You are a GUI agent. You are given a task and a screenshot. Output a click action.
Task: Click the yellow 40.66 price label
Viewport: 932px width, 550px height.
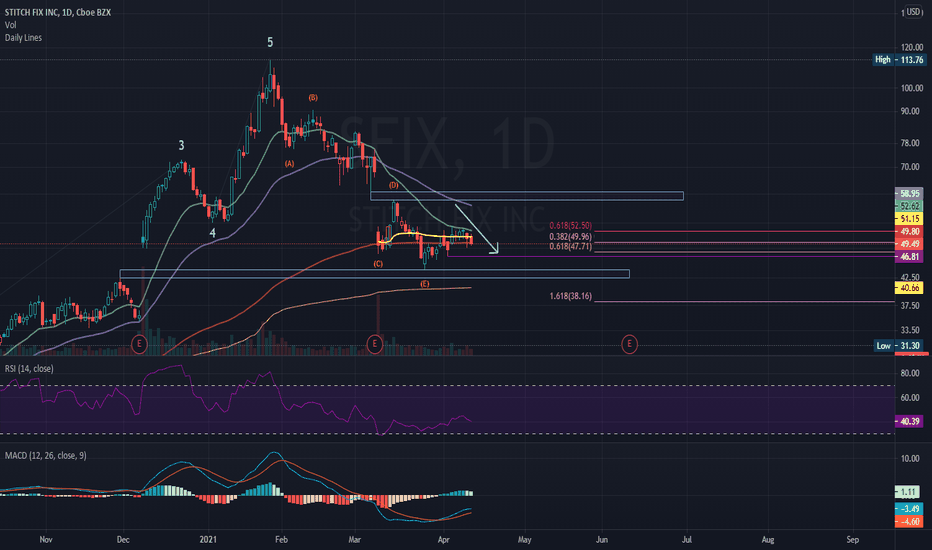[x=909, y=288]
